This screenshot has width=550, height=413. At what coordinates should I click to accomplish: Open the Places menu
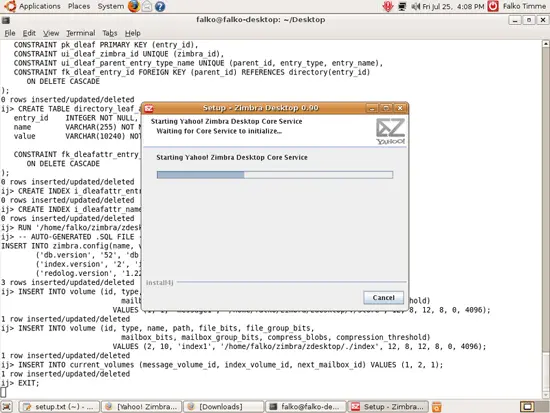pos(79,6)
